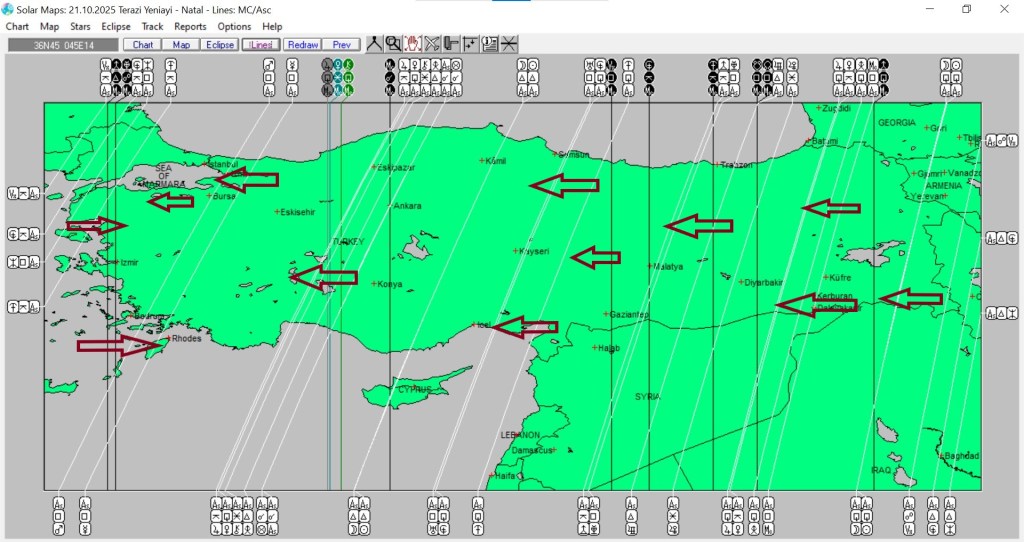Expand the Options menu

pyautogui.click(x=234, y=27)
